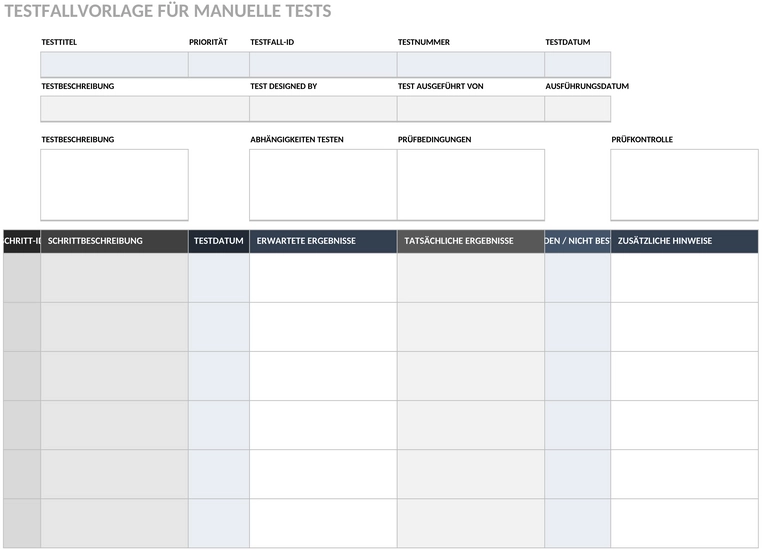Focus the large box under PRÜFBEDINGUNGEN

coord(471,185)
